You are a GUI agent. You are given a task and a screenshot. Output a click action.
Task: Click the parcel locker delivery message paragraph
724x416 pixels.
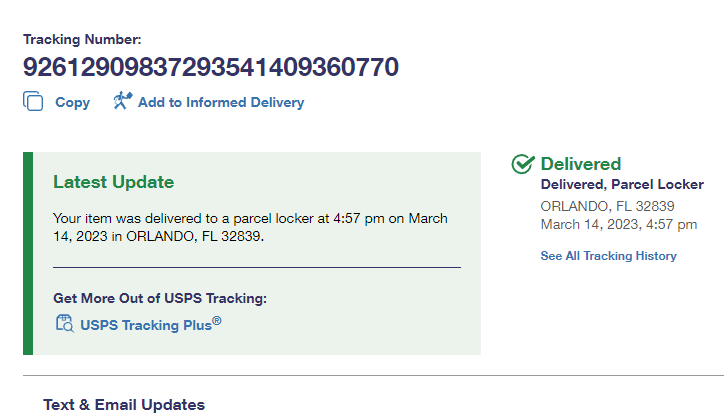250,227
